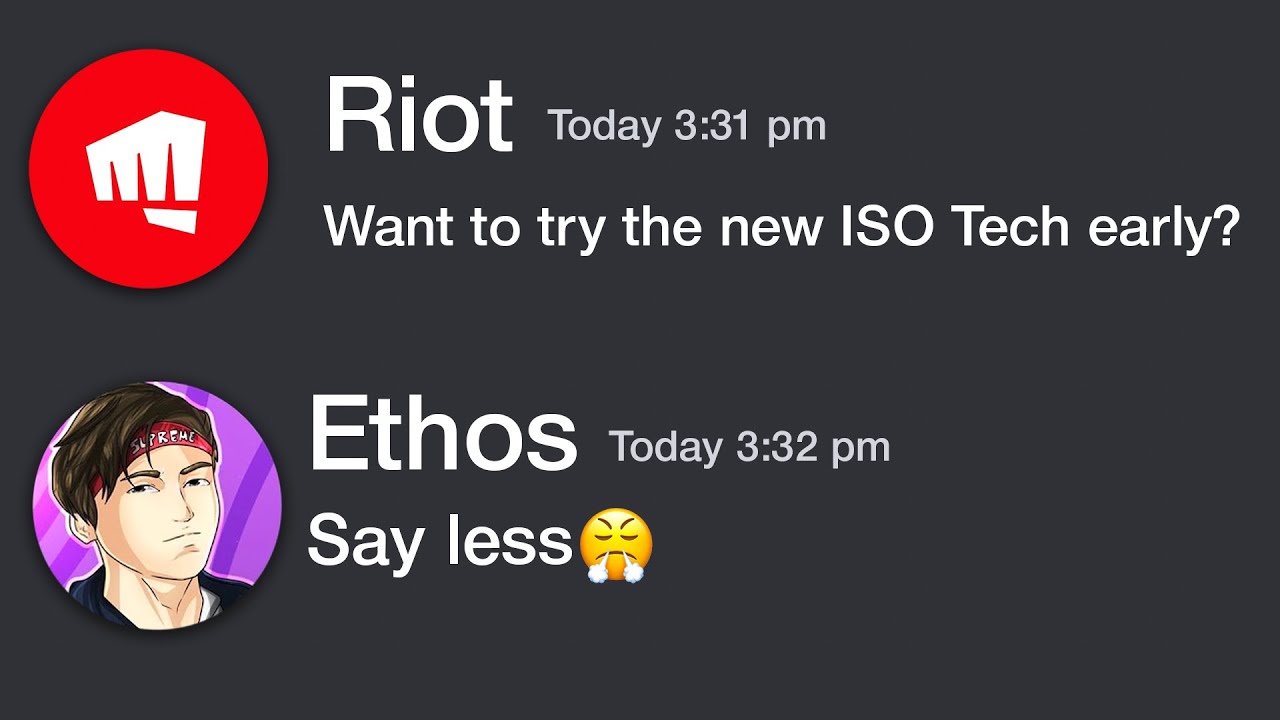
Task: Open the Riot username profile
Action: 419,118
